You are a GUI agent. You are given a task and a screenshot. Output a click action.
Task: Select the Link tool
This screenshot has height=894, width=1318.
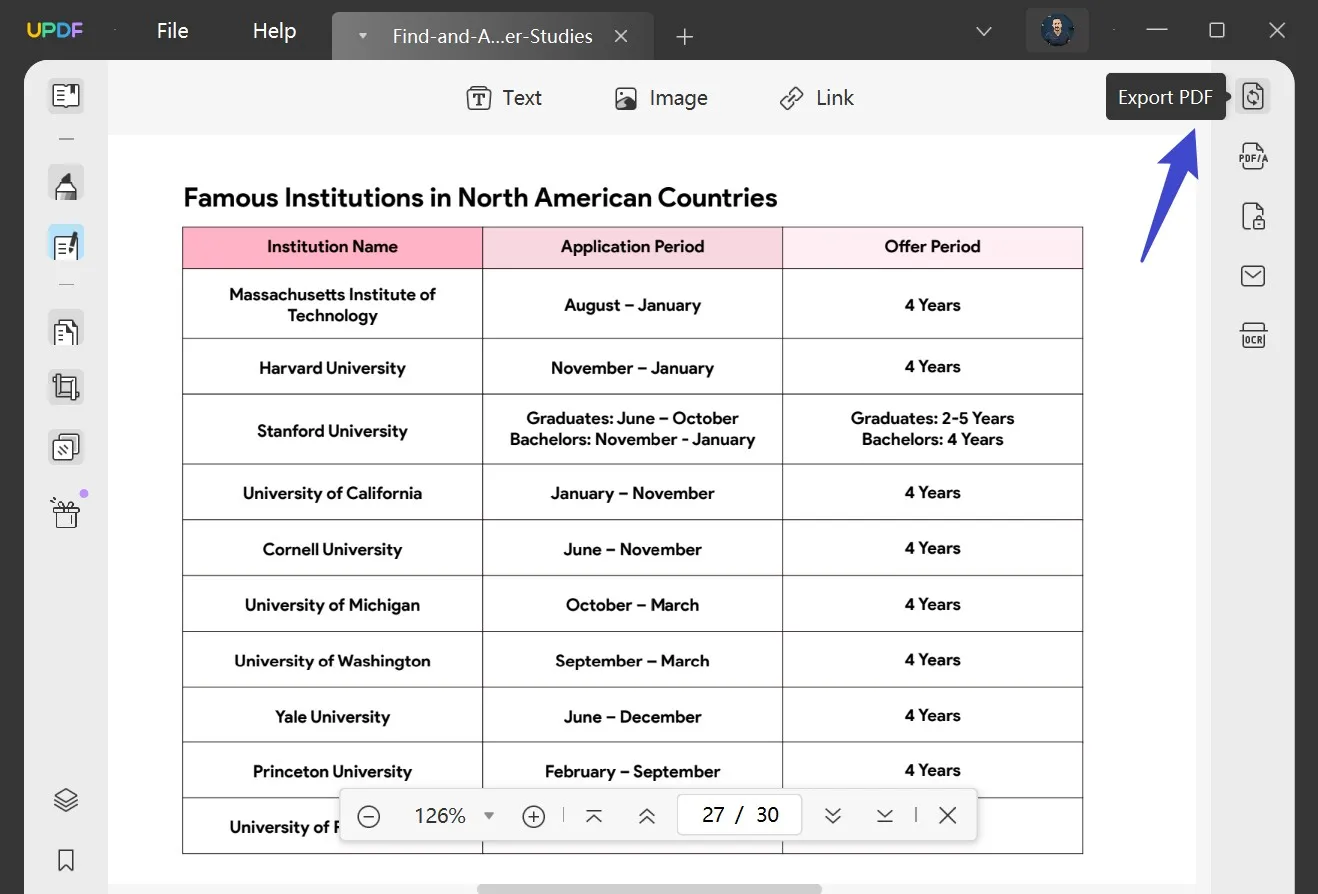point(816,97)
